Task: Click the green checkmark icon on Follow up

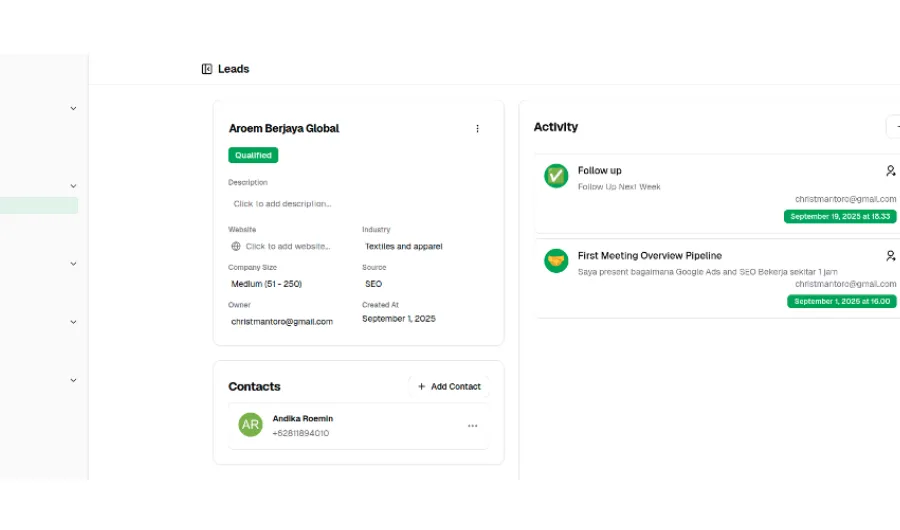Action: [x=556, y=176]
